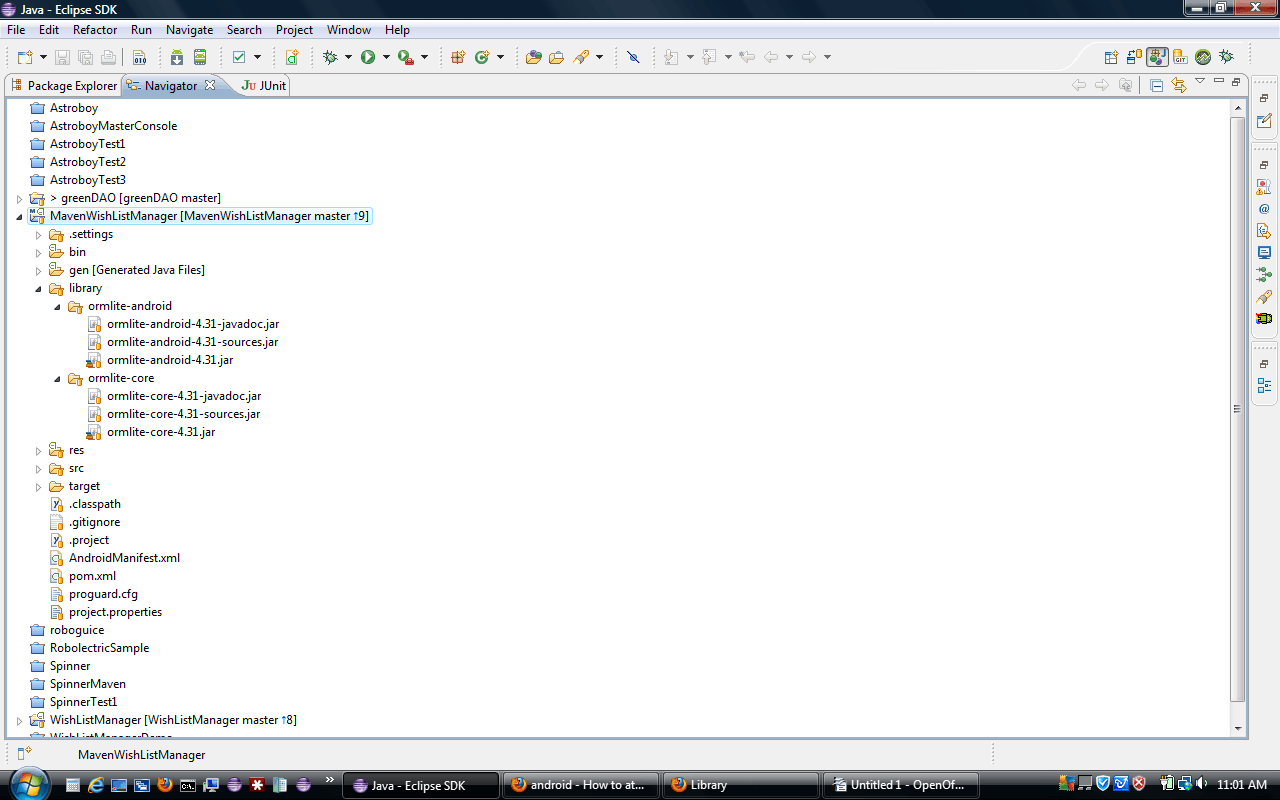Click the Open Task folder icon

coord(557,57)
